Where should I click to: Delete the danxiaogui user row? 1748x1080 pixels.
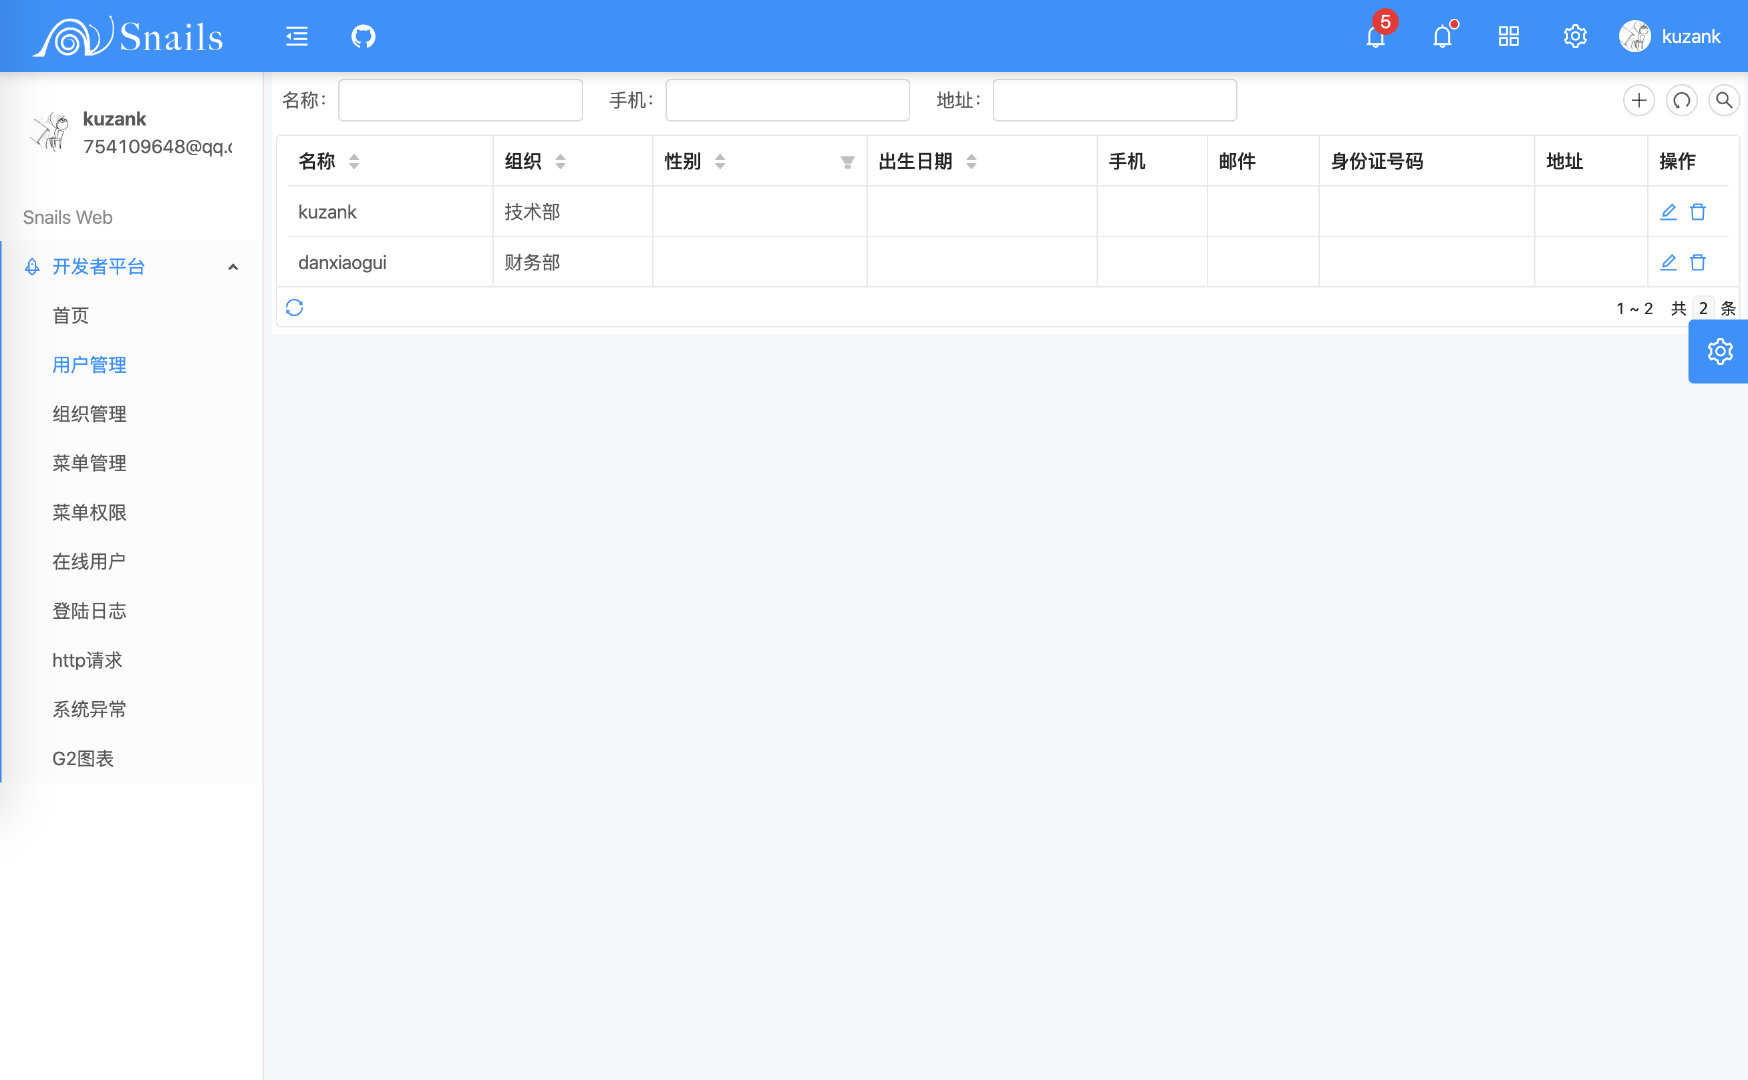point(1698,262)
